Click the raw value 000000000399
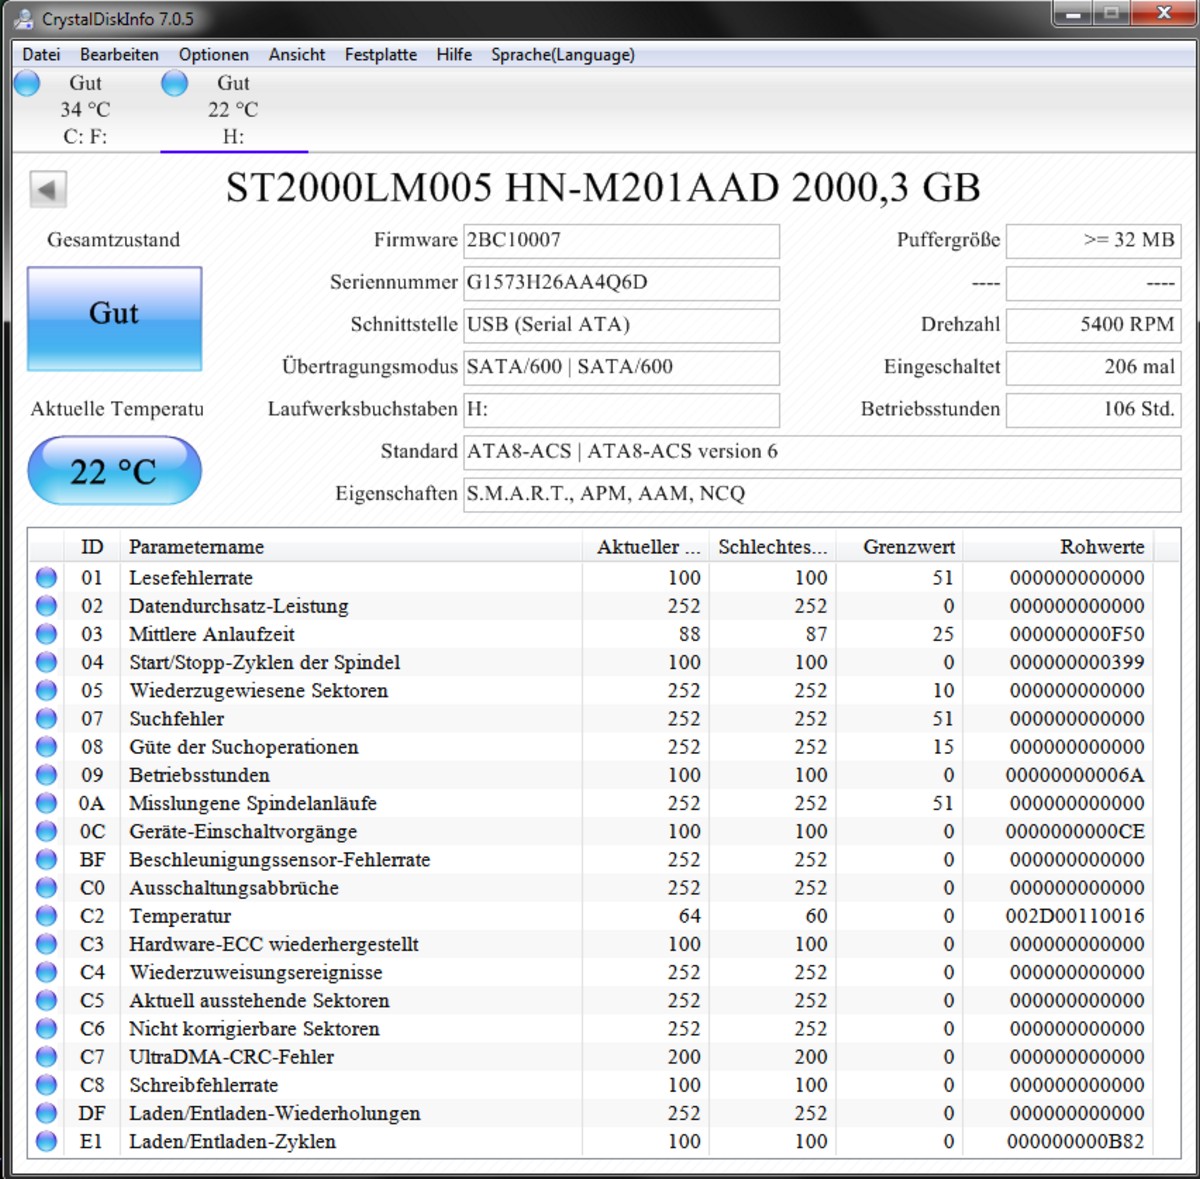This screenshot has width=1200, height=1179. [x=1077, y=663]
